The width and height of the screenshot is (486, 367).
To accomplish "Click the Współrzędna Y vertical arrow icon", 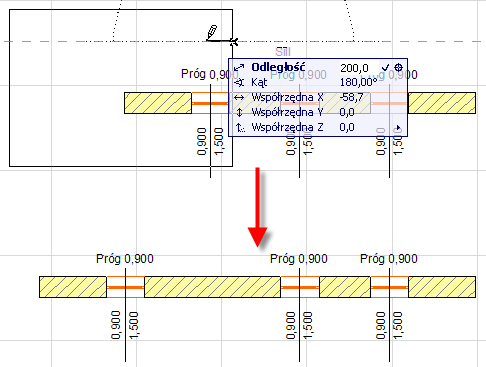I will 239,112.
